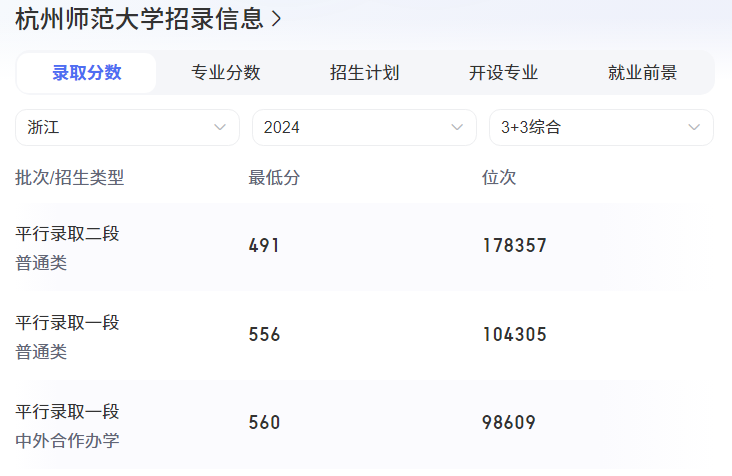Click the 位次 column header
The image size is (732, 476).
point(499,177)
